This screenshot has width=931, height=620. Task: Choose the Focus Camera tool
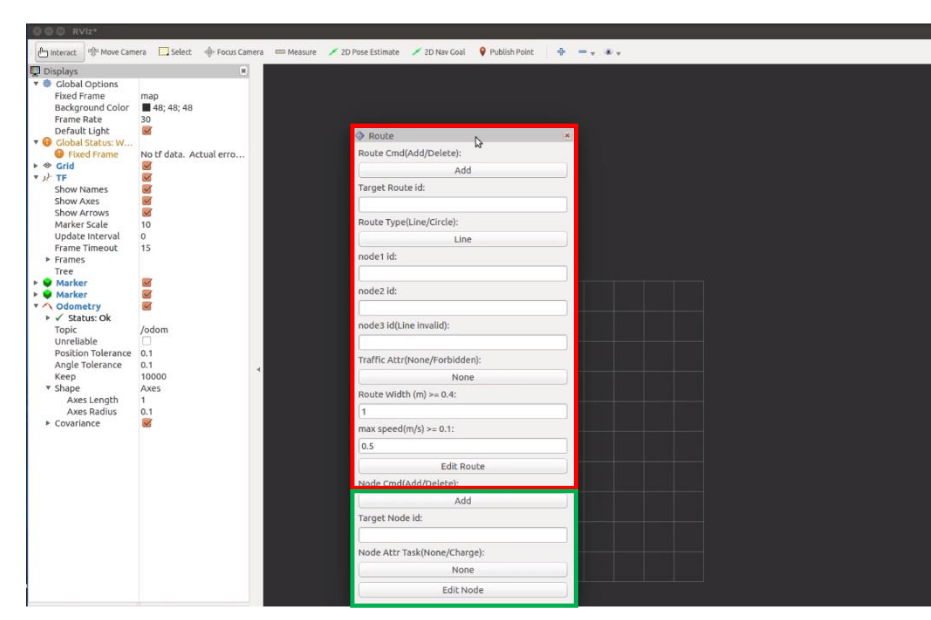click(x=234, y=52)
